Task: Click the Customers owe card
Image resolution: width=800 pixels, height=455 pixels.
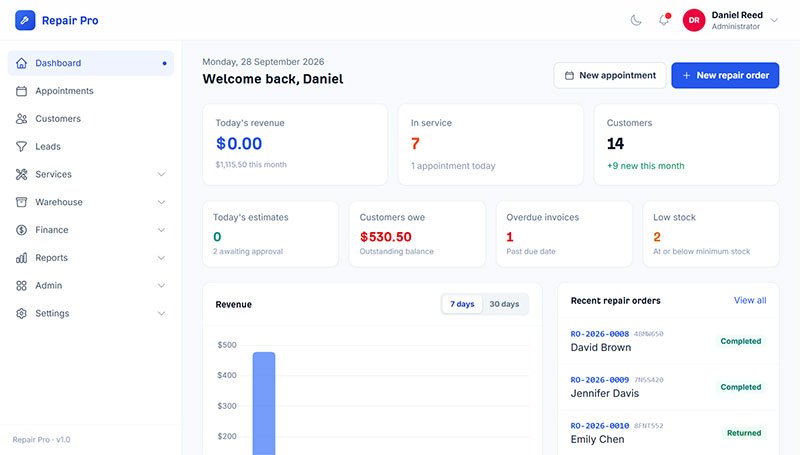Action: [417, 234]
